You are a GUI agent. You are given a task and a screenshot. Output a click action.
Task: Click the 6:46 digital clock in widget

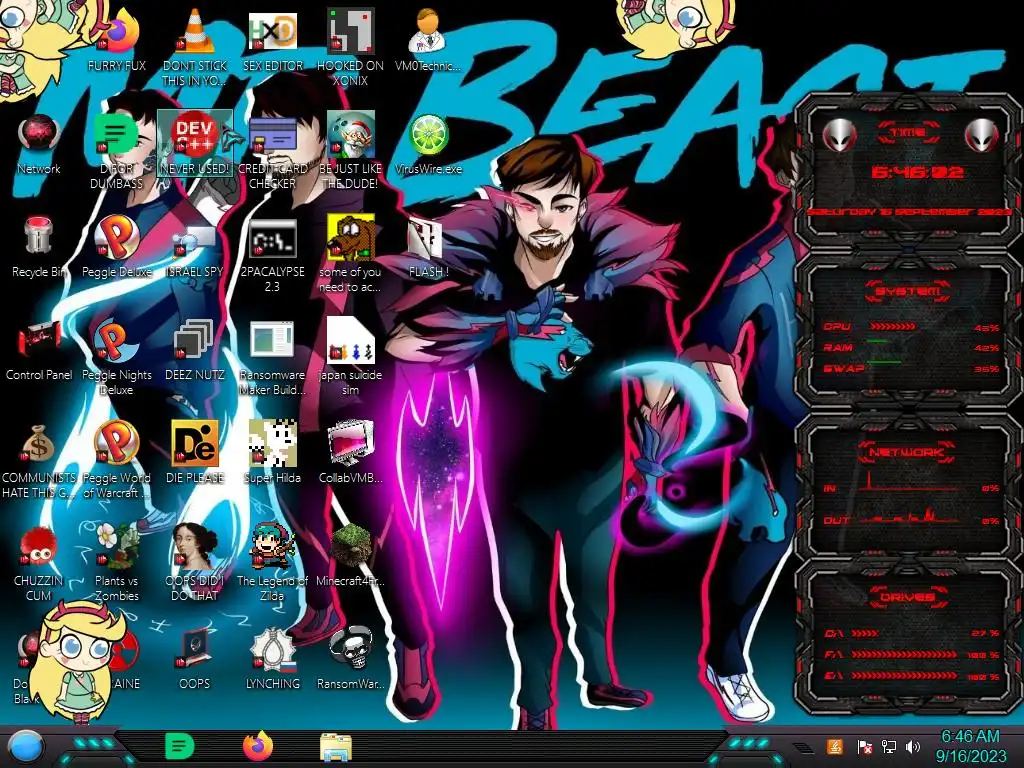pos(917,172)
